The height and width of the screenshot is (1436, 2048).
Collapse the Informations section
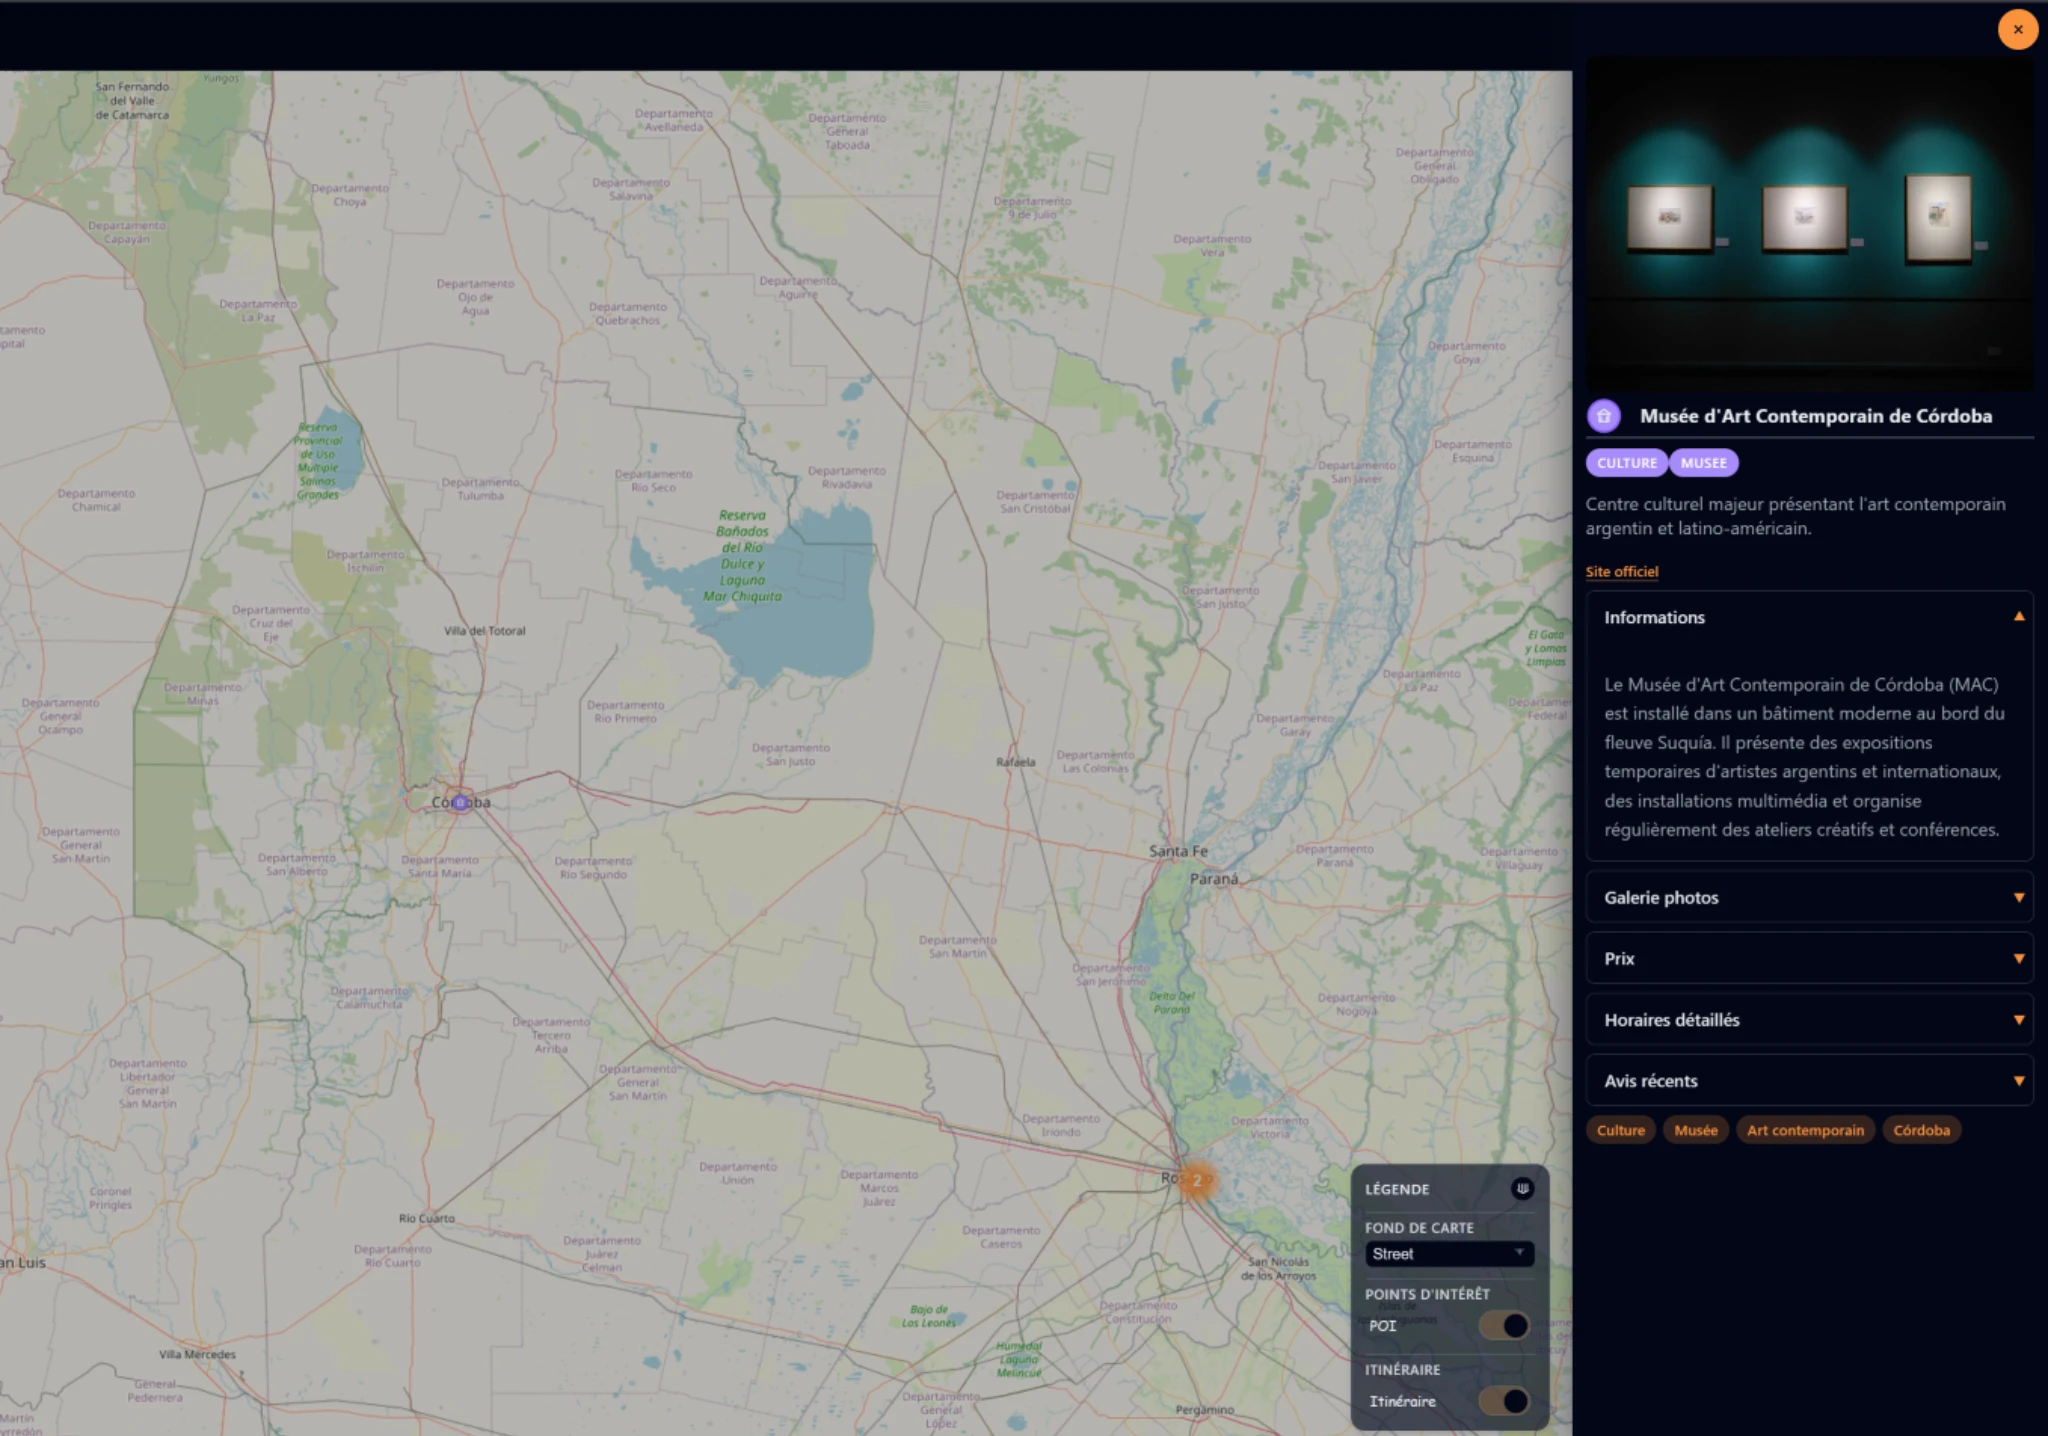pos(1809,617)
